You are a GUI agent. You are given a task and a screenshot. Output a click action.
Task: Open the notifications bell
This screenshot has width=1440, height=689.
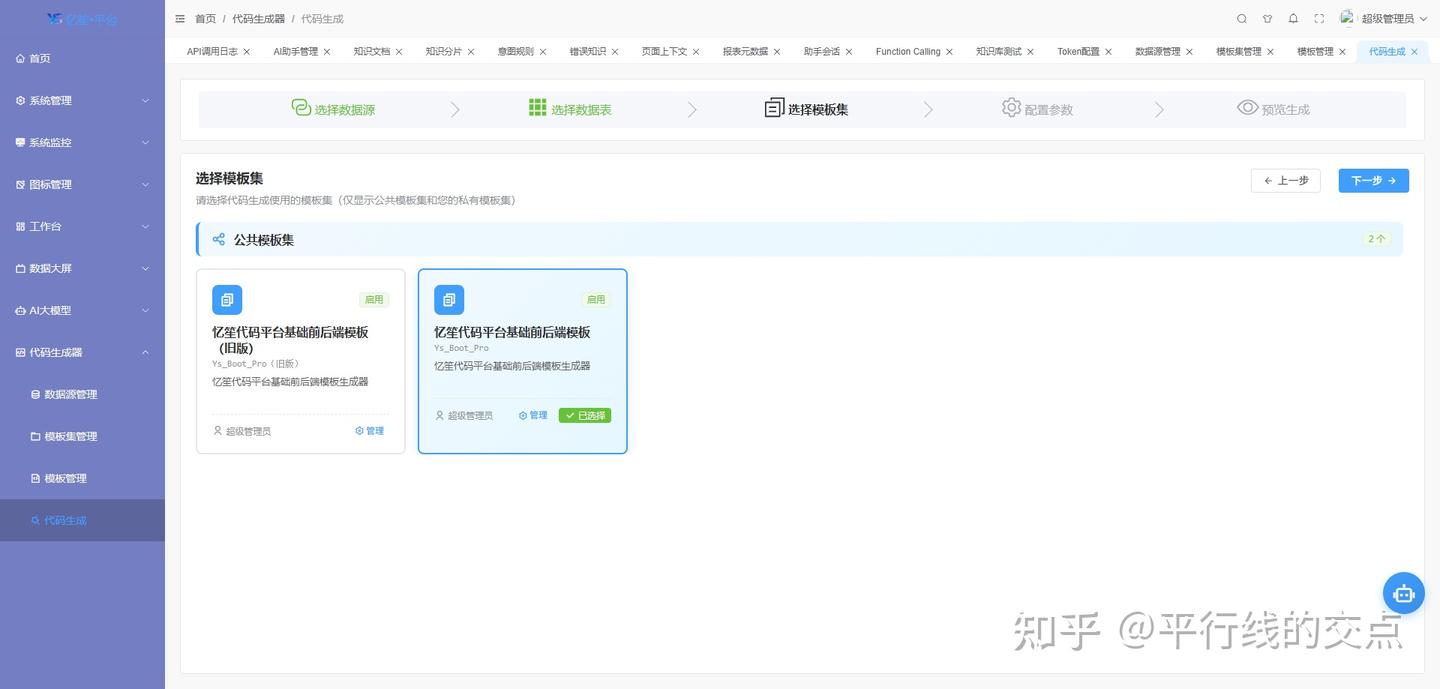coord(1293,19)
